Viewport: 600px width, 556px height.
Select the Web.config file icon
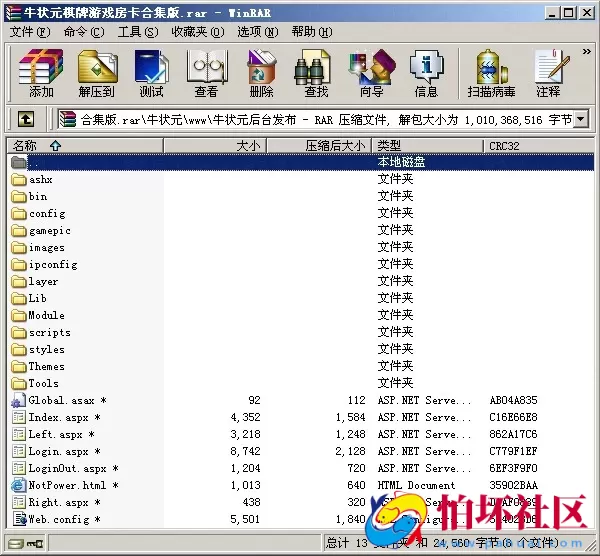tap(19, 519)
